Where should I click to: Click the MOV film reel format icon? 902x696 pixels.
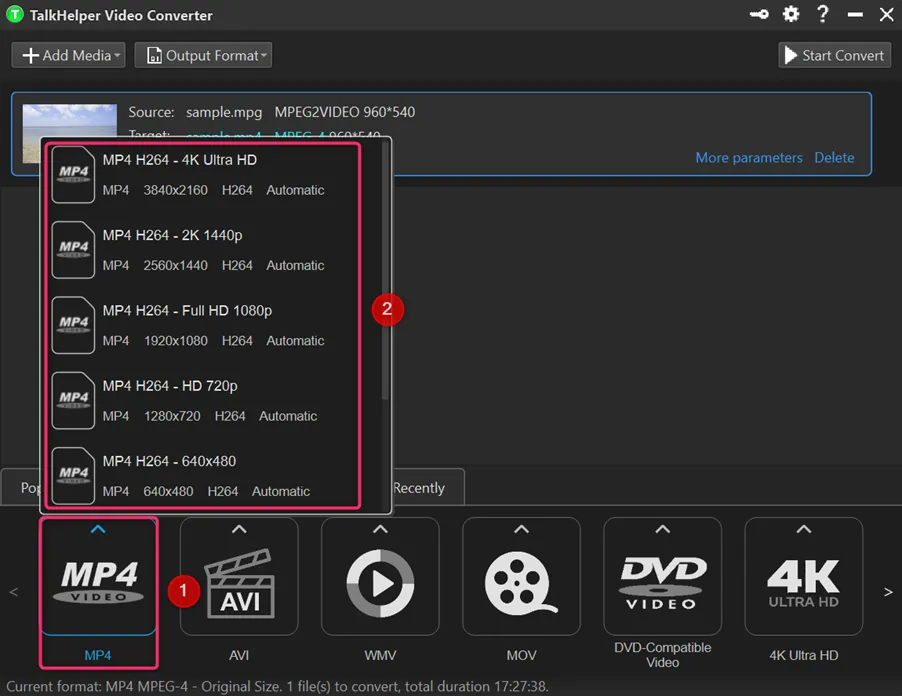521,583
